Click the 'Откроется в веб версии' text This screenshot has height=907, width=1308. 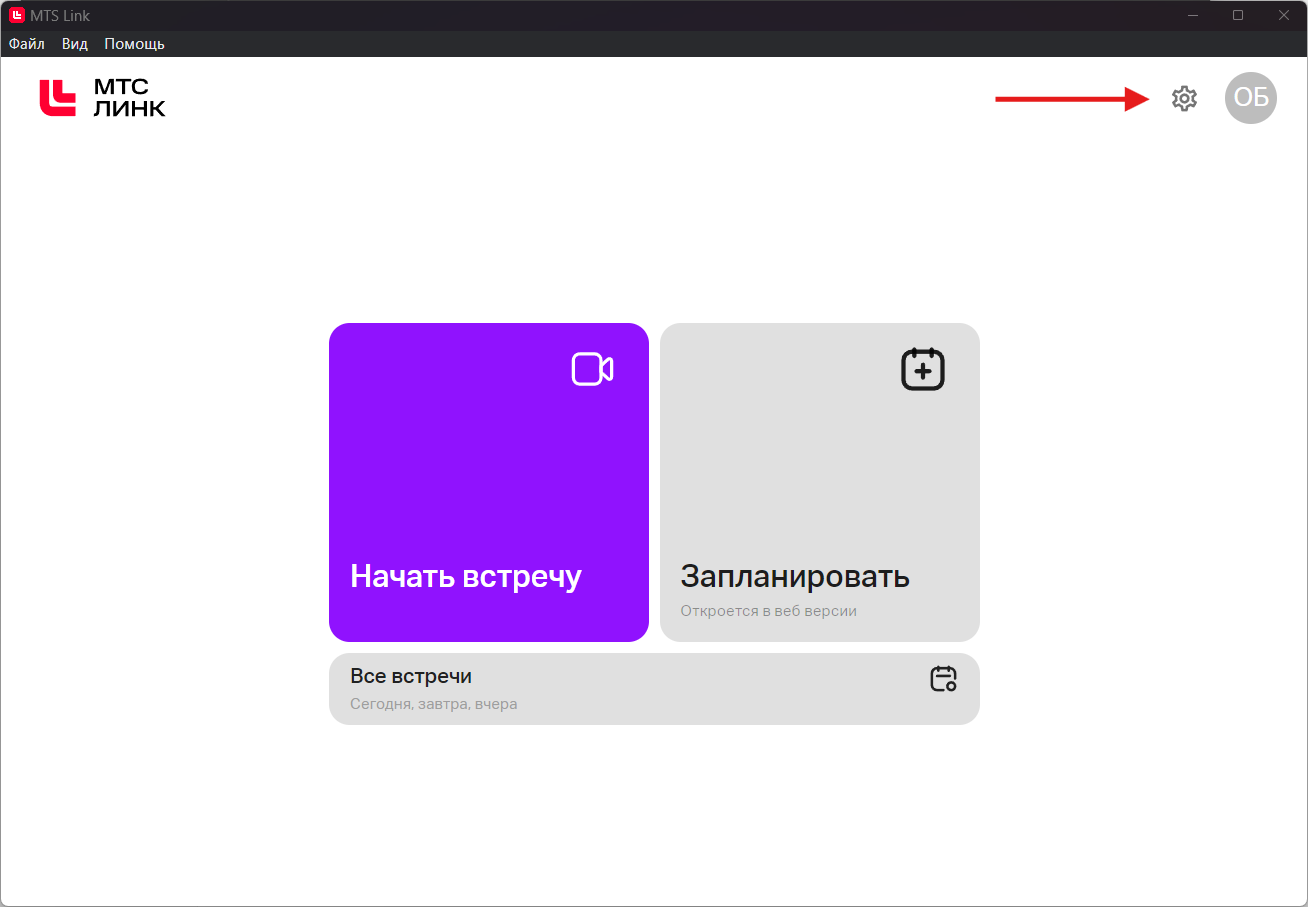[x=769, y=611]
